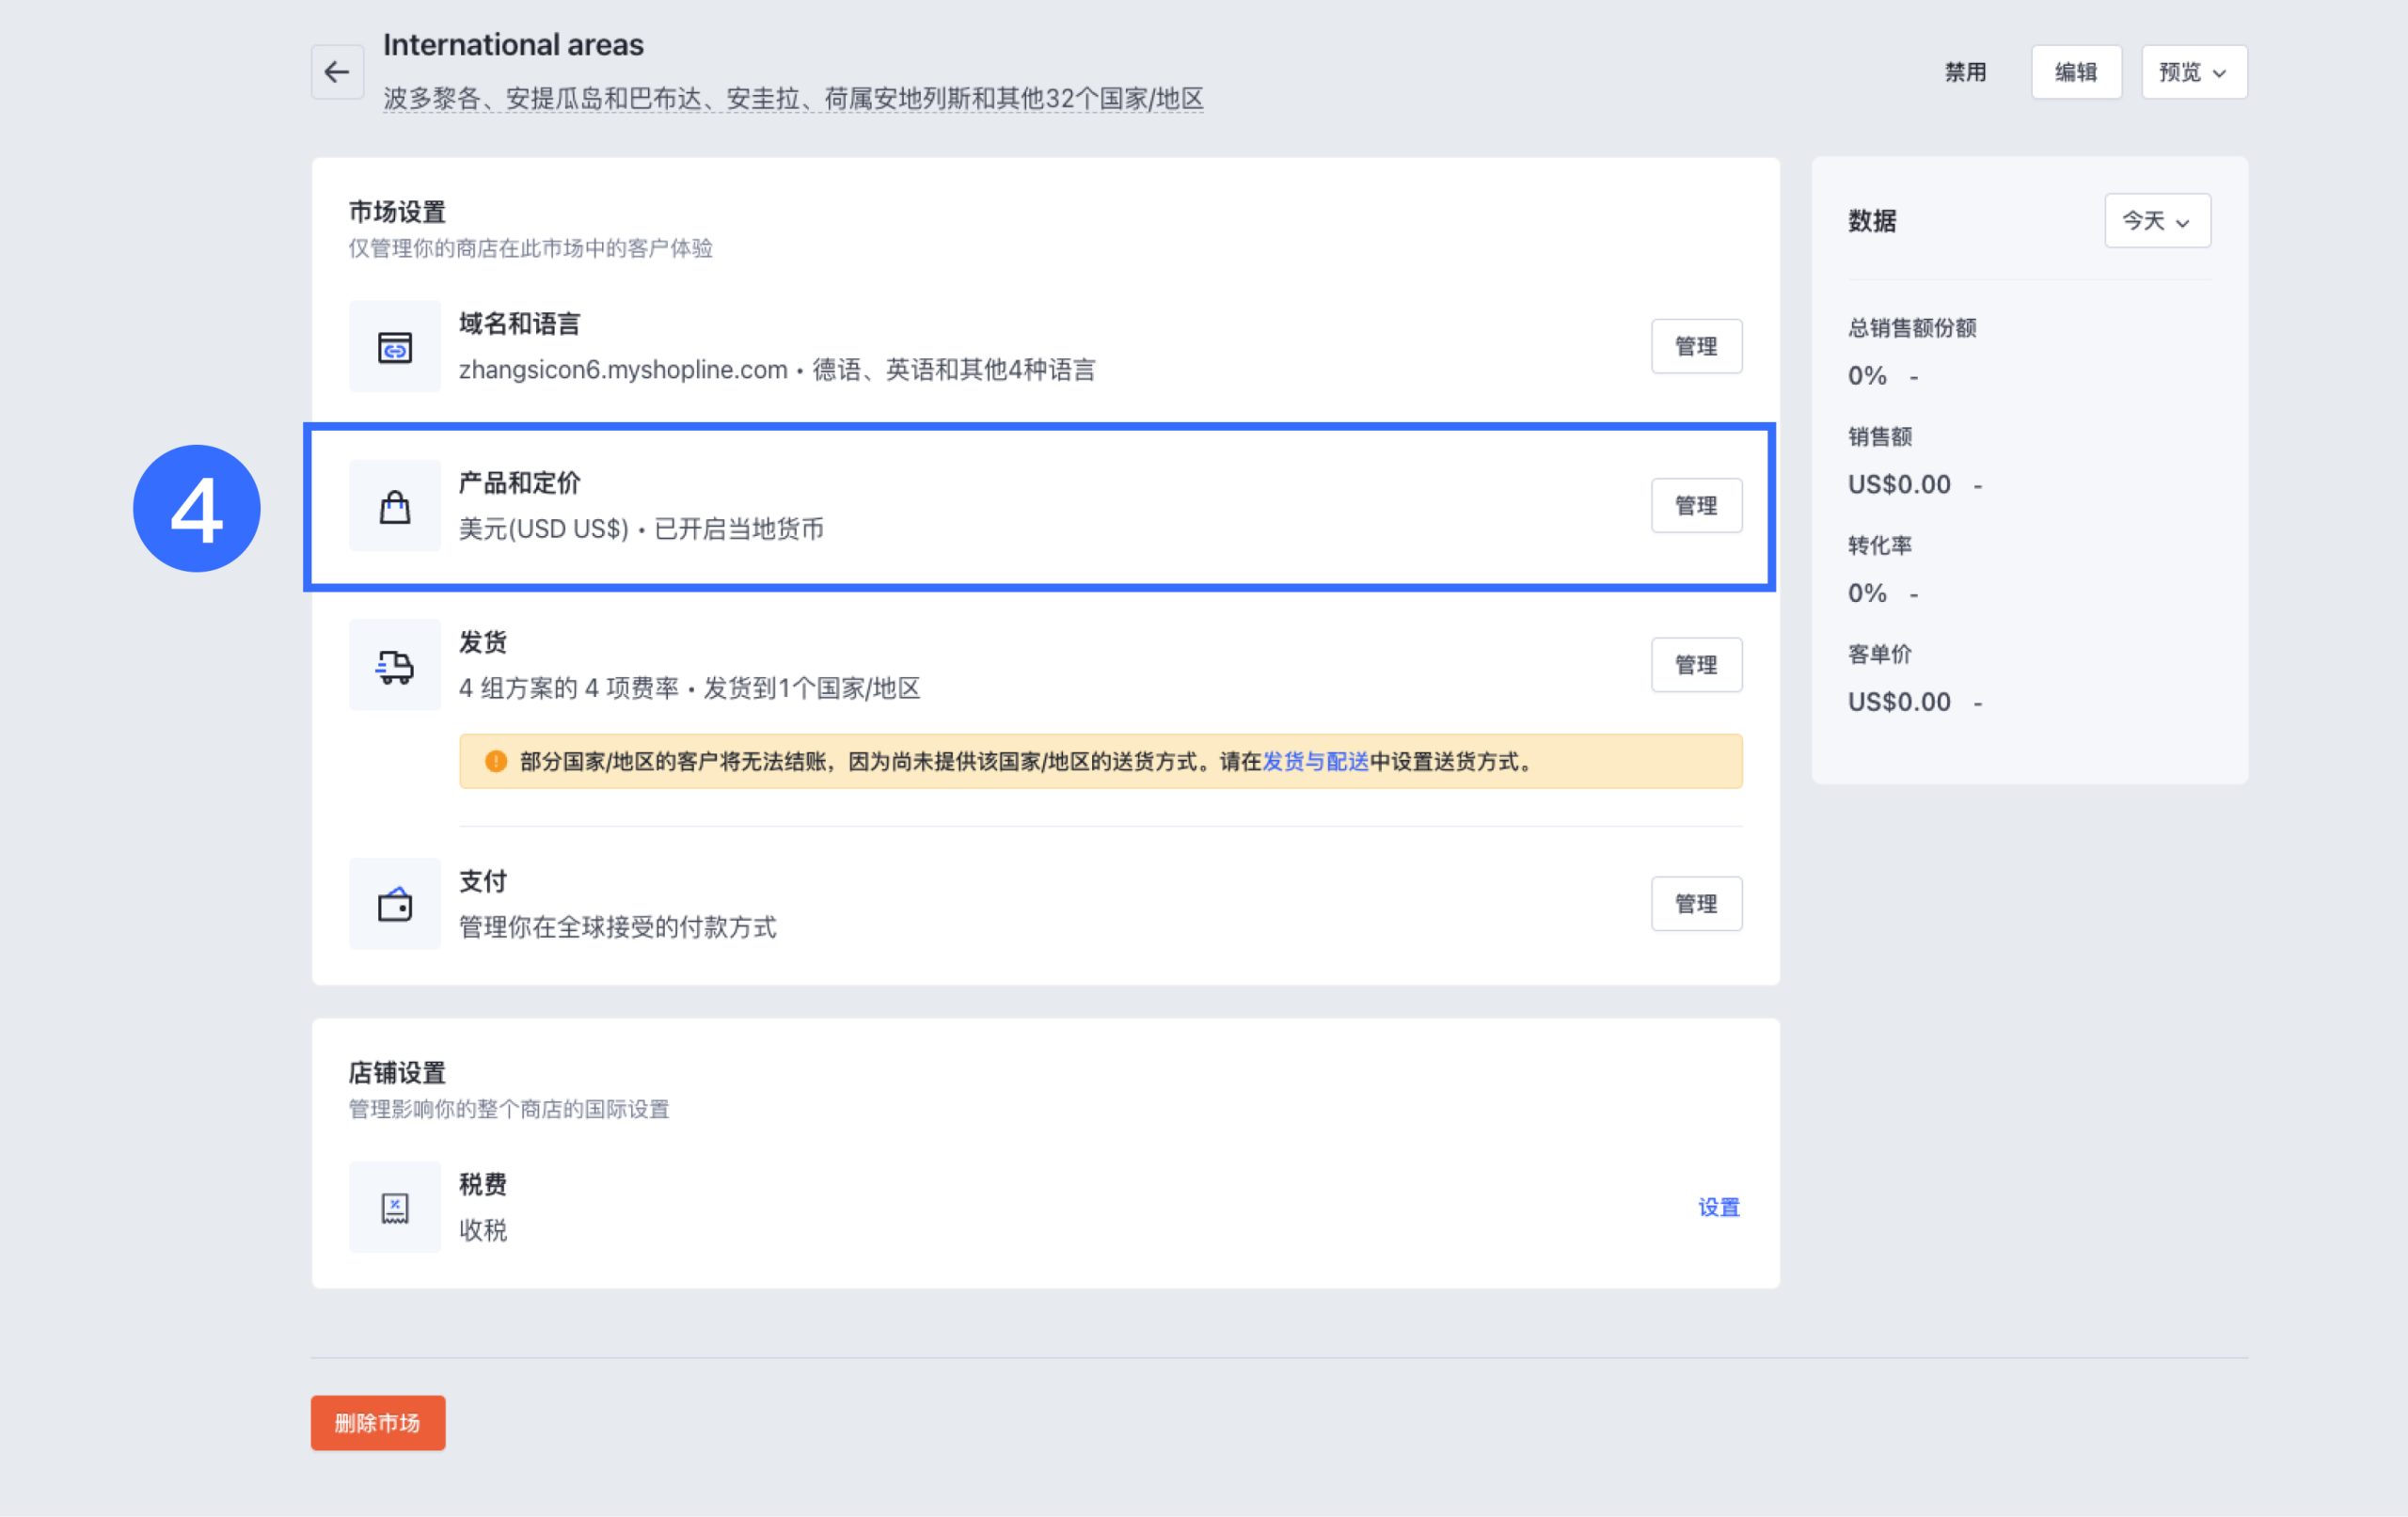Click the back arrow next to International areas
Screen dimensions: 2408x1517
[336, 71]
